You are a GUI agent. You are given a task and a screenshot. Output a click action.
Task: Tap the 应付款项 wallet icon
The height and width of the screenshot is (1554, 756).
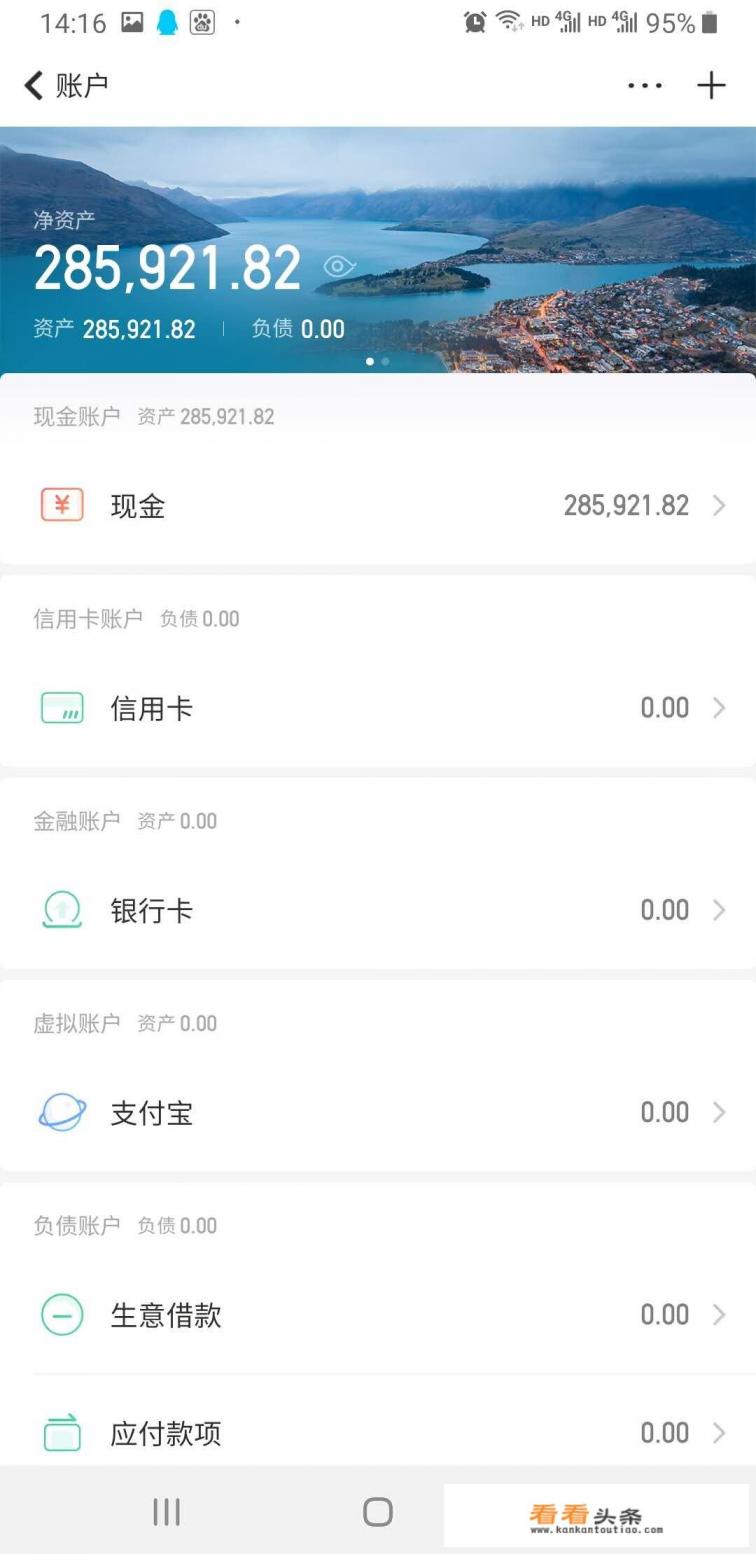click(62, 1433)
